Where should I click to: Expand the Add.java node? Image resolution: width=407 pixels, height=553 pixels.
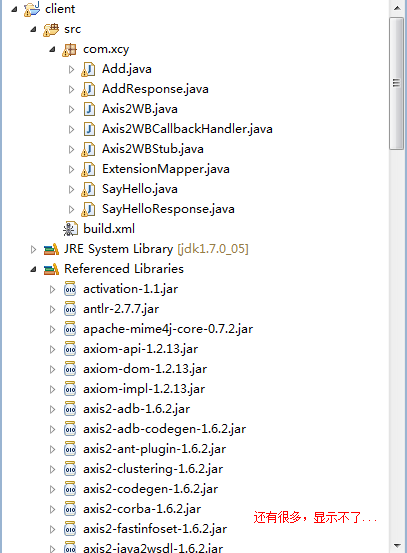(71, 69)
